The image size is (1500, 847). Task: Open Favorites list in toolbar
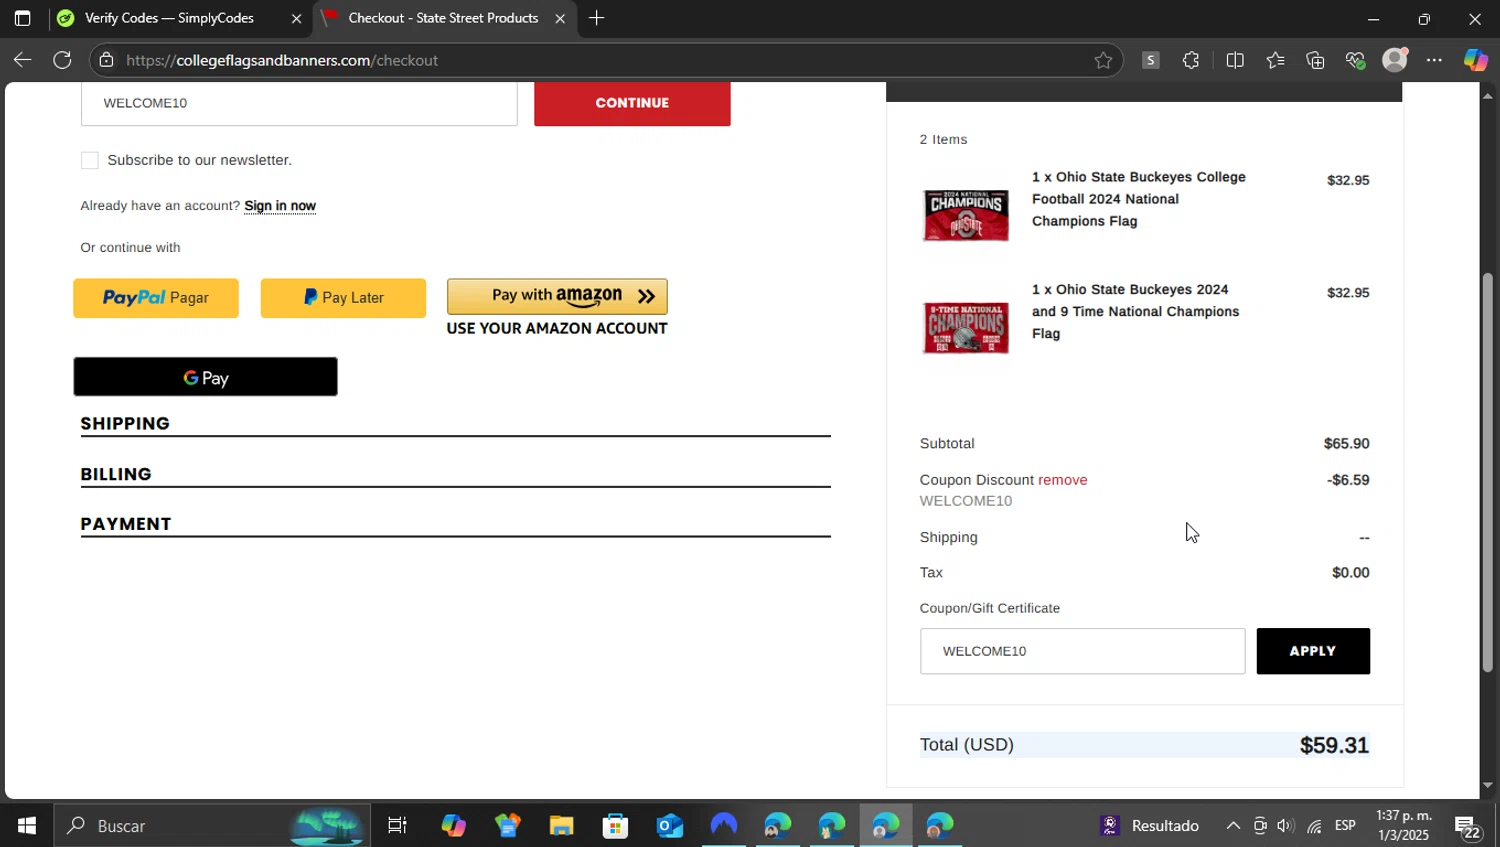(x=1275, y=60)
